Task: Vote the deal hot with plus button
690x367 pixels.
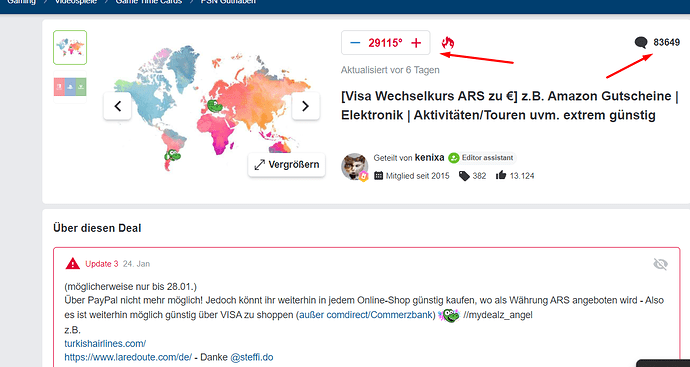Action: (x=416, y=43)
